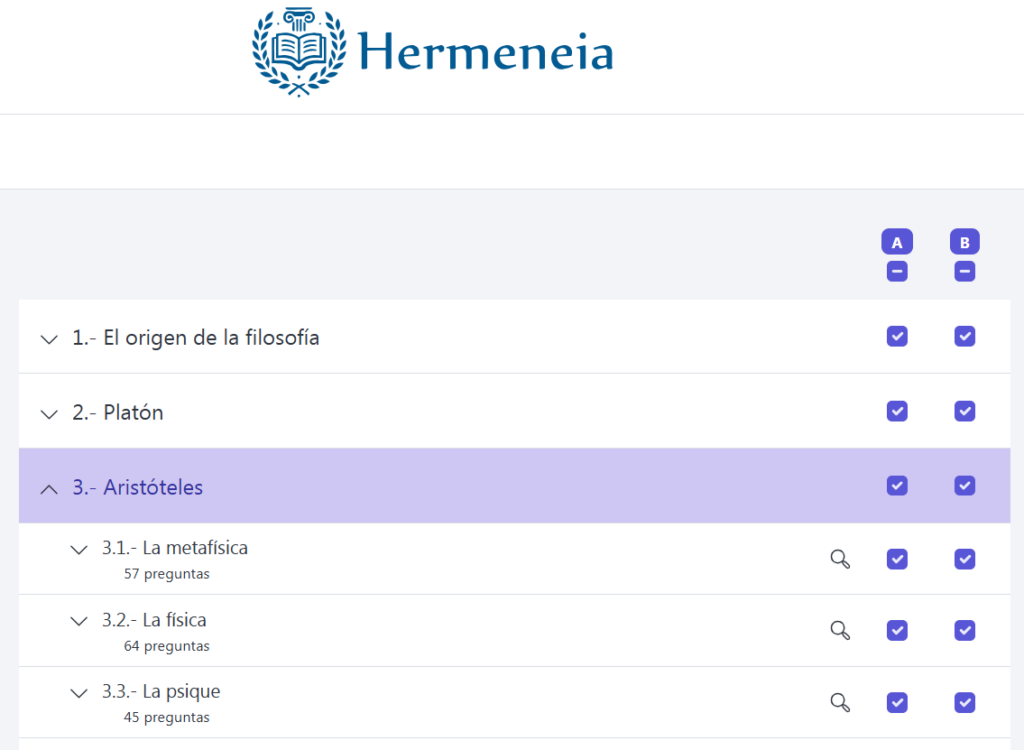Expand subsection 3.1 La metafísica chevron

(x=79, y=549)
